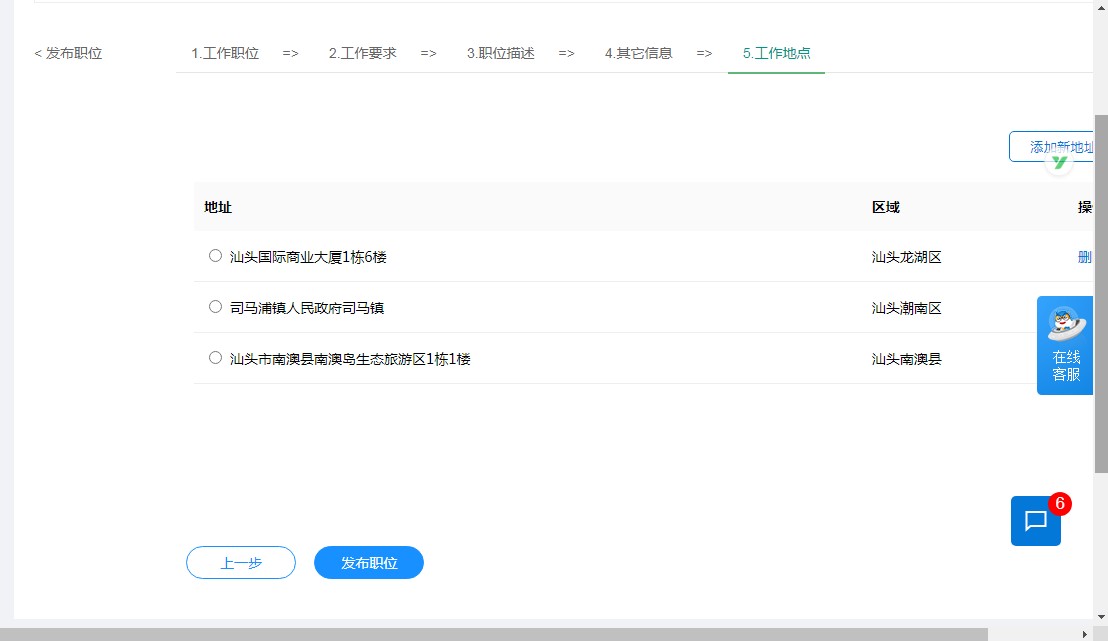The width and height of the screenshot is (1108, 641).
Task: Click the chat bubble icon with red badge
Action: [1035, 521]
